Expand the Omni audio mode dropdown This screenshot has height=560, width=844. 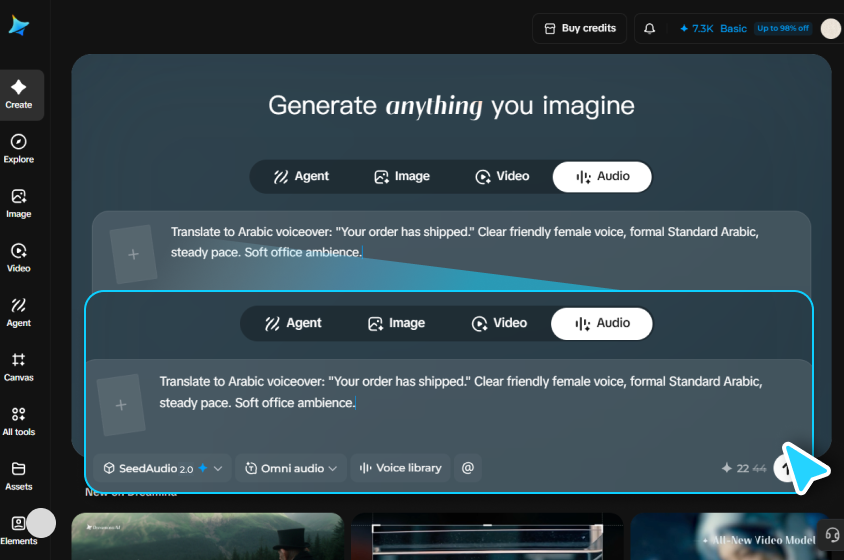click(x=291, y=468)
